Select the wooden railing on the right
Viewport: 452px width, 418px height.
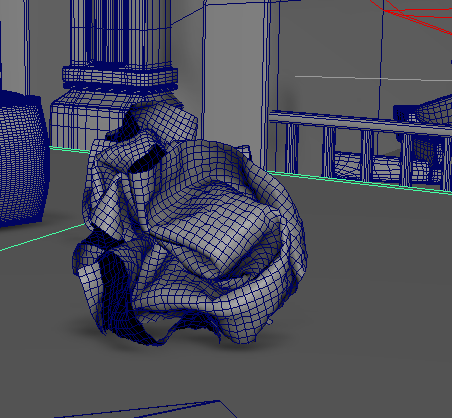point(360,152)
